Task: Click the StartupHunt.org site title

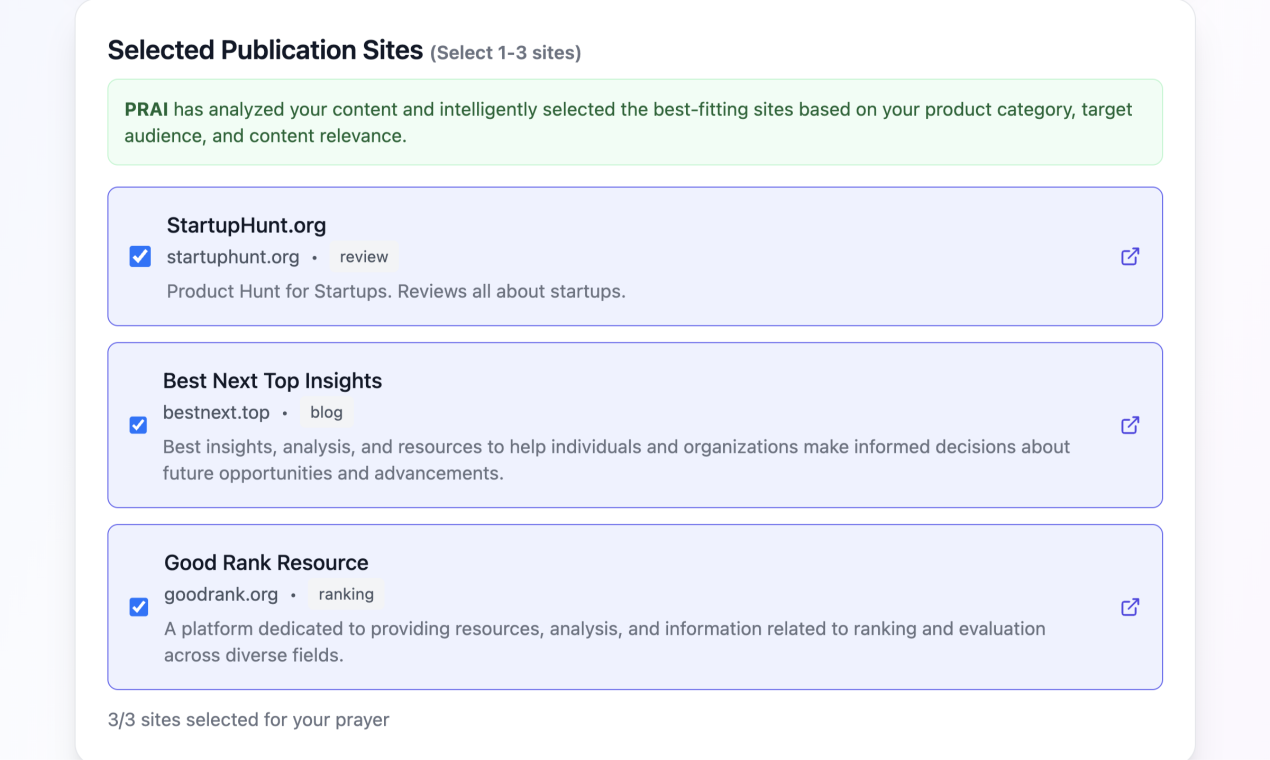Action: 246,225
